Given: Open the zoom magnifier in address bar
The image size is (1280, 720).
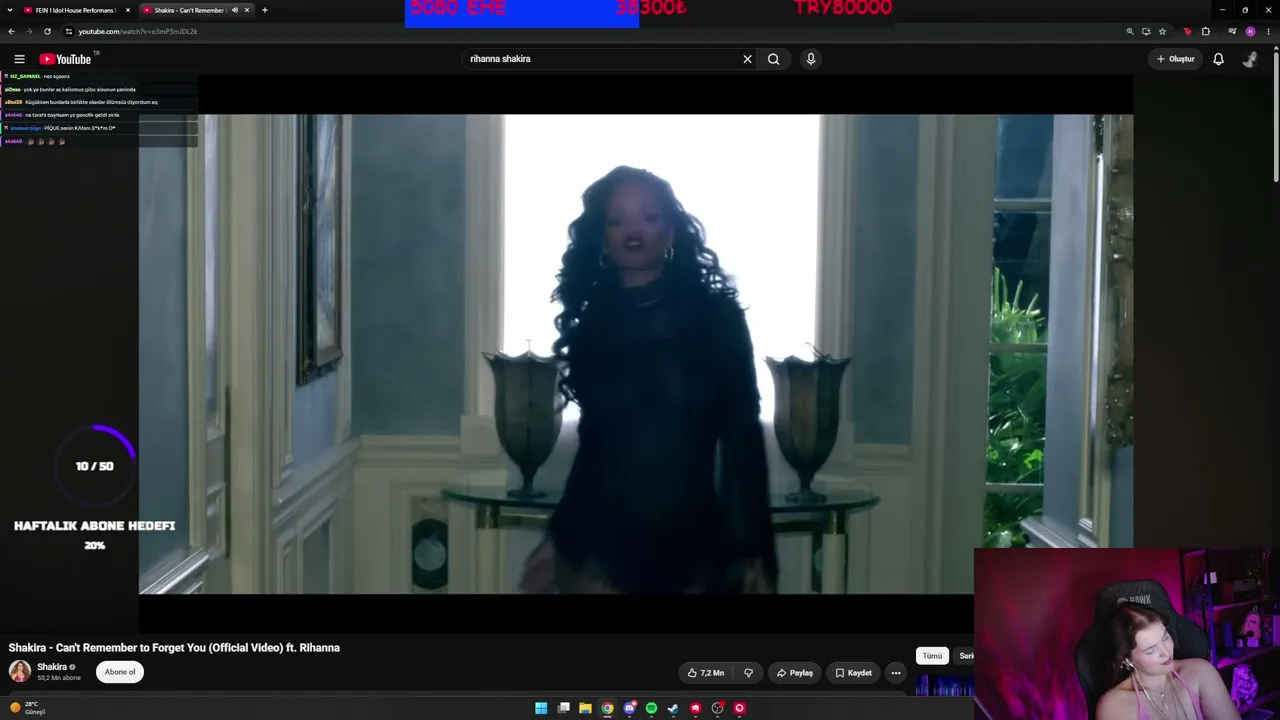Looking at the screenshot, I should 1130,31.
